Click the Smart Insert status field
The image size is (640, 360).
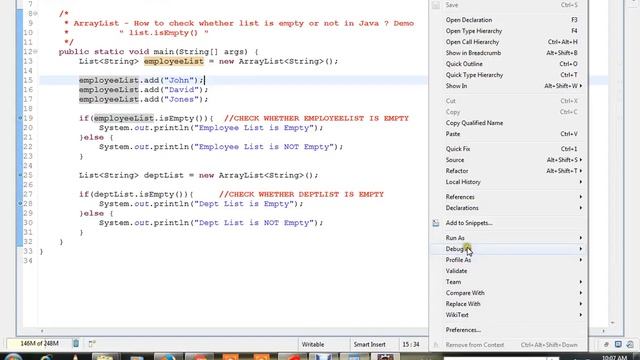coord(369,344)
